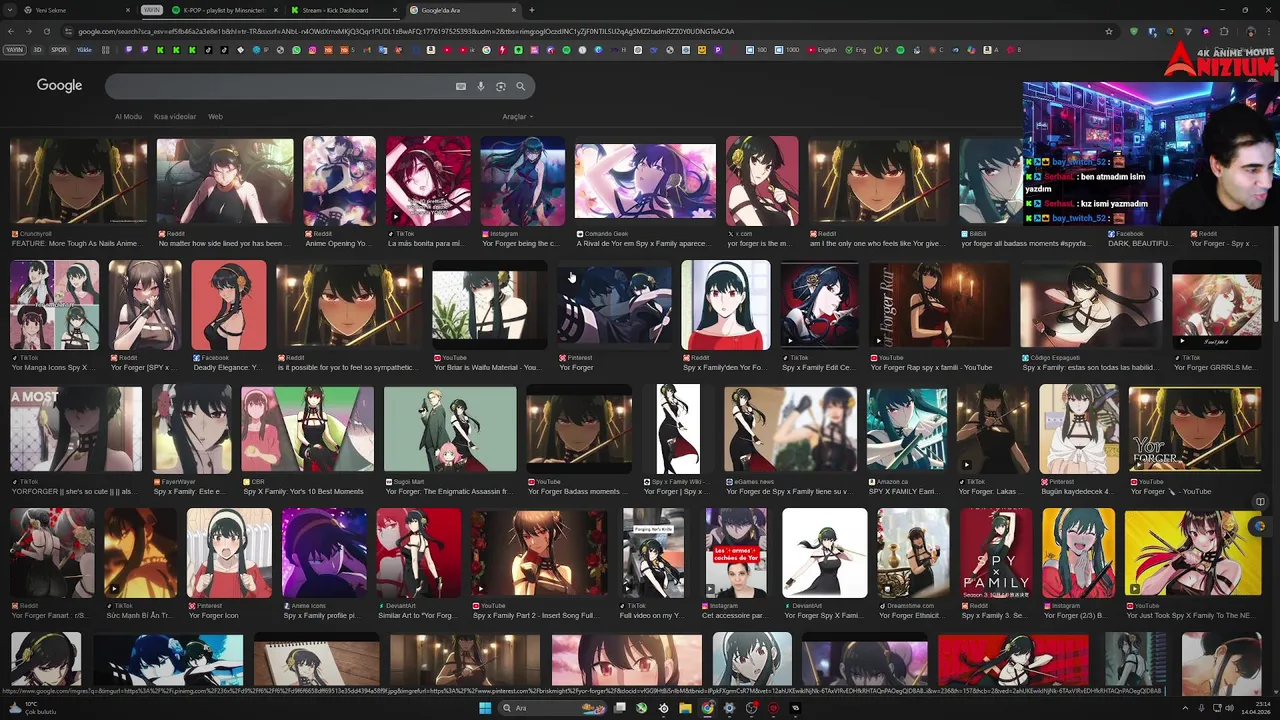Open 'Yor Forger Badass moments' YouTube image
The height and width of the screenshot is (720, 1280).
point(579,429)
